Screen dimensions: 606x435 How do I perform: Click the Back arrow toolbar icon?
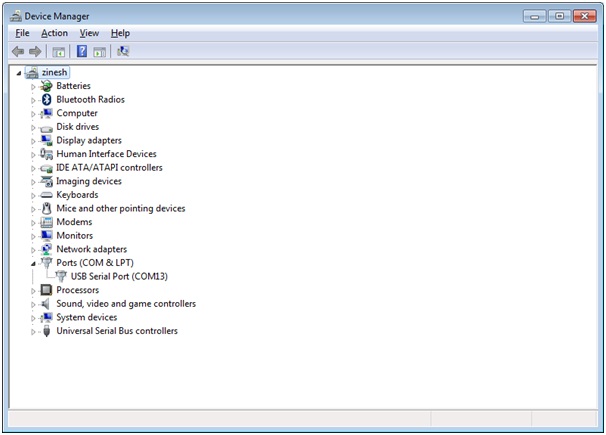point(18,51)
